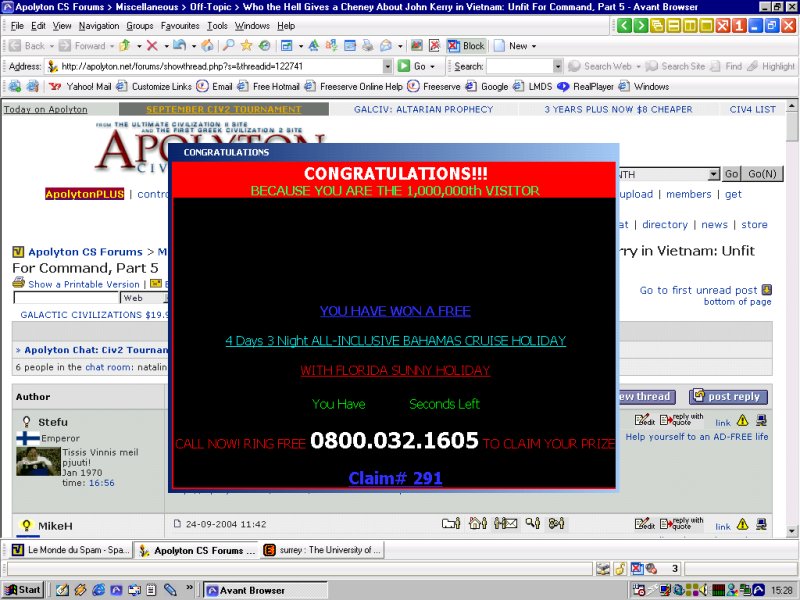The height and width of the screenshot is (600, 800).
Task: Click the house homepage icon in MikeH's post
Action: click(x=478, y=523)
